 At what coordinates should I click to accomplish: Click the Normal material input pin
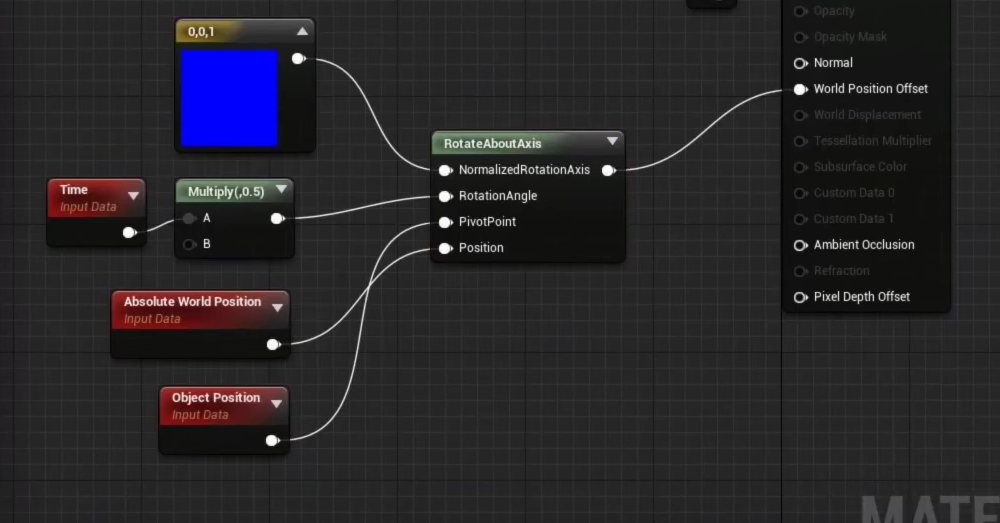point(800,63)
